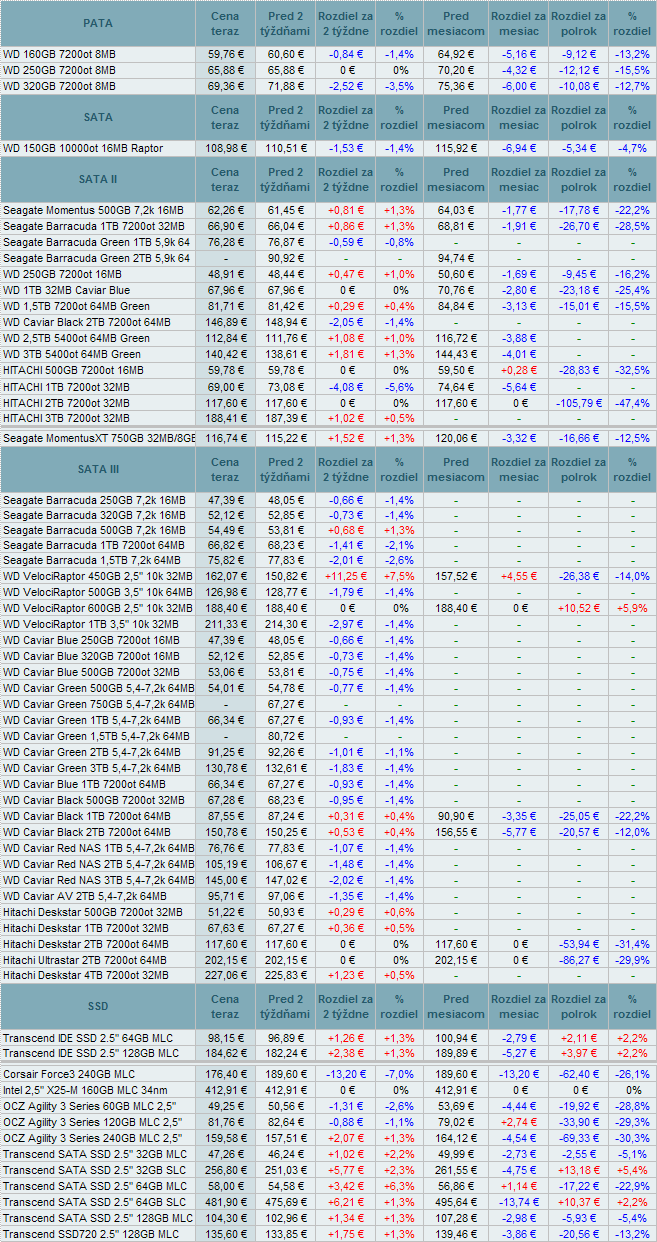657x1242 pixels.
Task: Click the price '162,07 €'
Action: point(225,576)
